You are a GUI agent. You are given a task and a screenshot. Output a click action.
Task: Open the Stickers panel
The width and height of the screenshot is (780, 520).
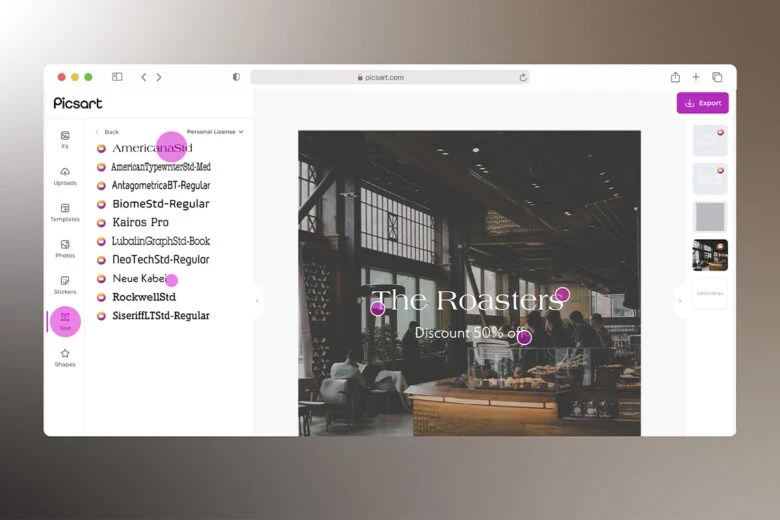pyautogui.click(x=65, y=285)
